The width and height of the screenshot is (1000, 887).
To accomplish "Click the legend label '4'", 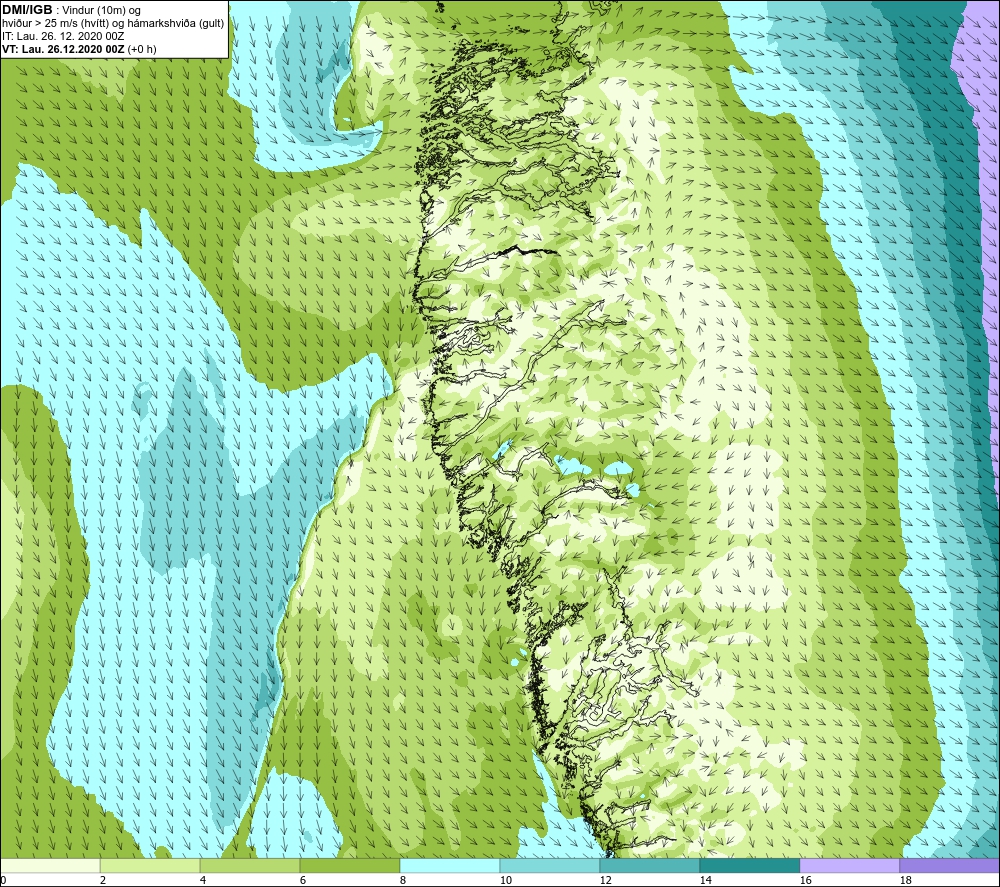I will 203,881.
